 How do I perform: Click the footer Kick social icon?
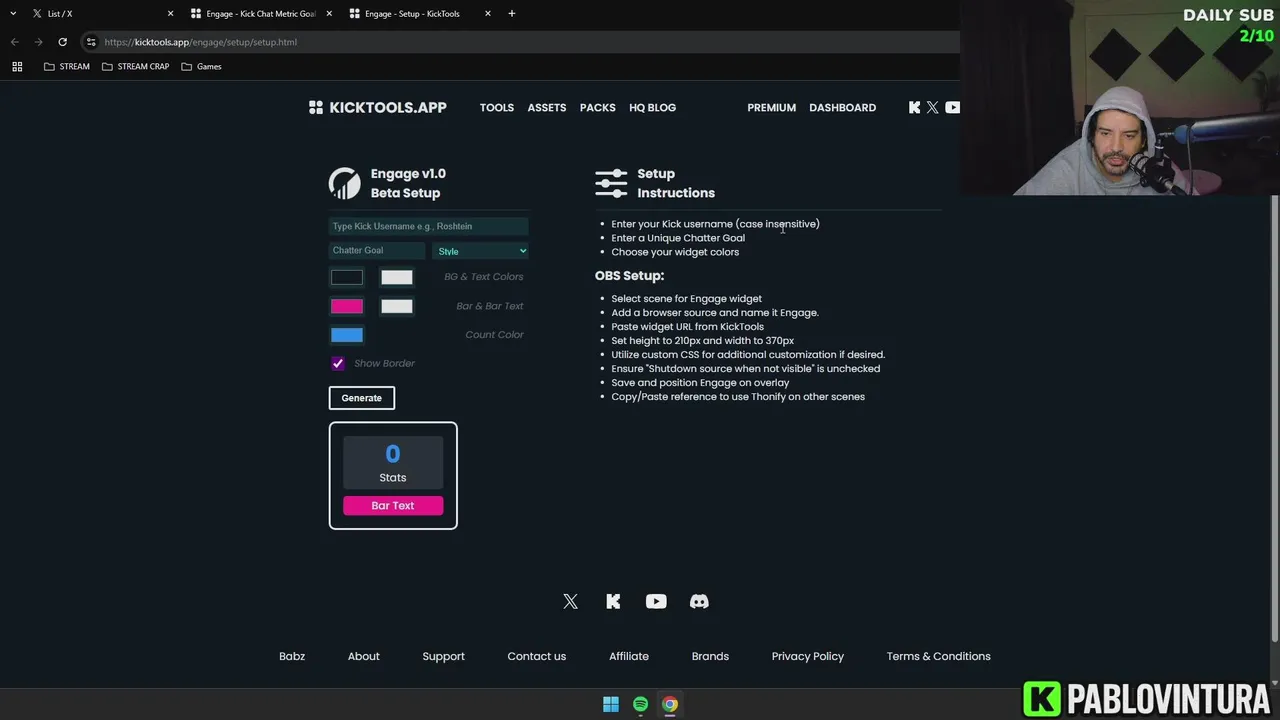pyautogui.click(x=613, y=601)
